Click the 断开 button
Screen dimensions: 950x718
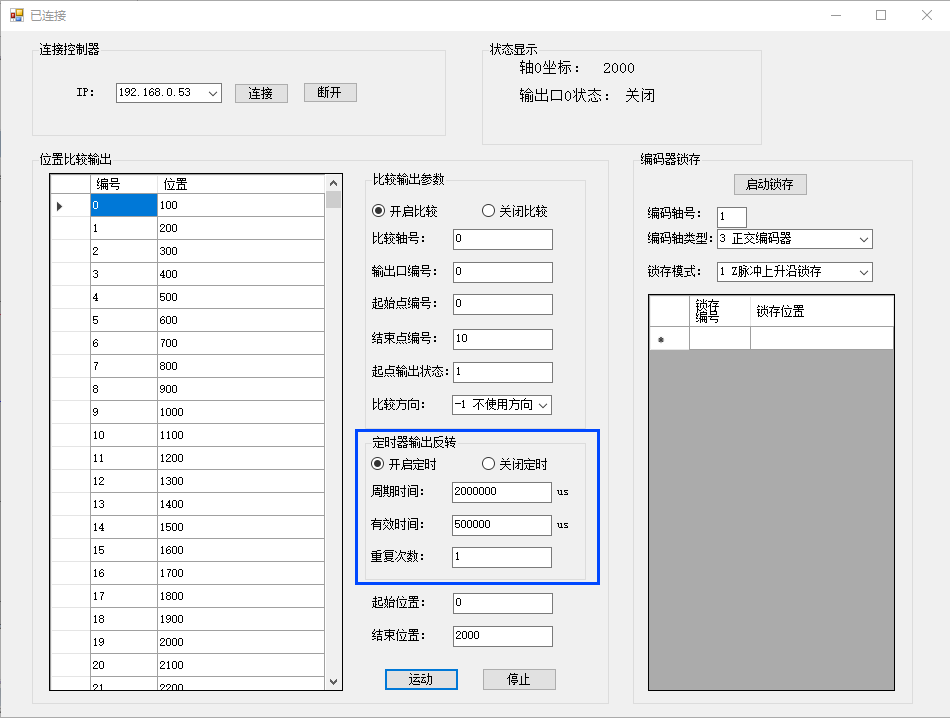tap(330, 93)
